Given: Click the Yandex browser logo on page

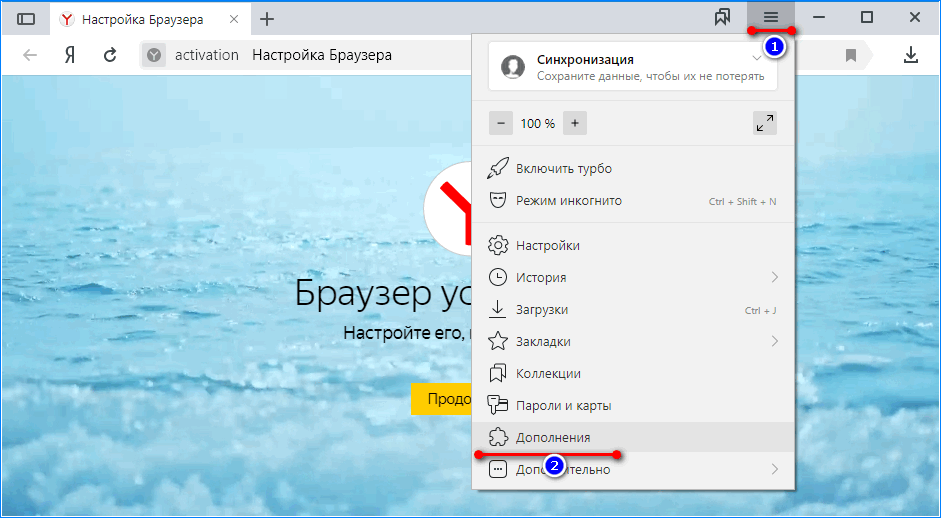Looking at the screenshot, I should tap(448, 209).
